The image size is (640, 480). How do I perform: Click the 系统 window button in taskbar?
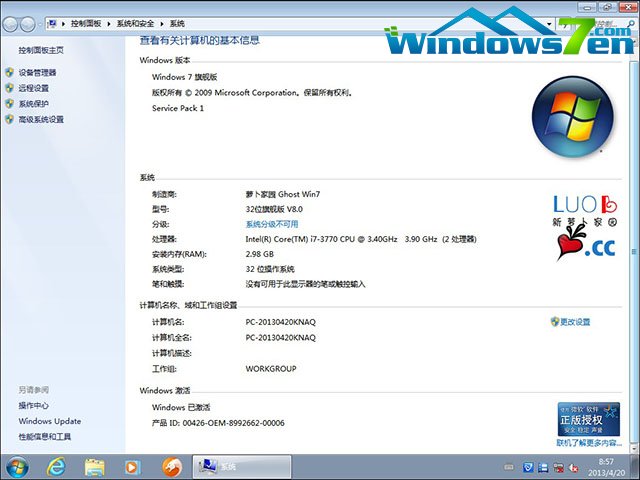pos(242,467)
